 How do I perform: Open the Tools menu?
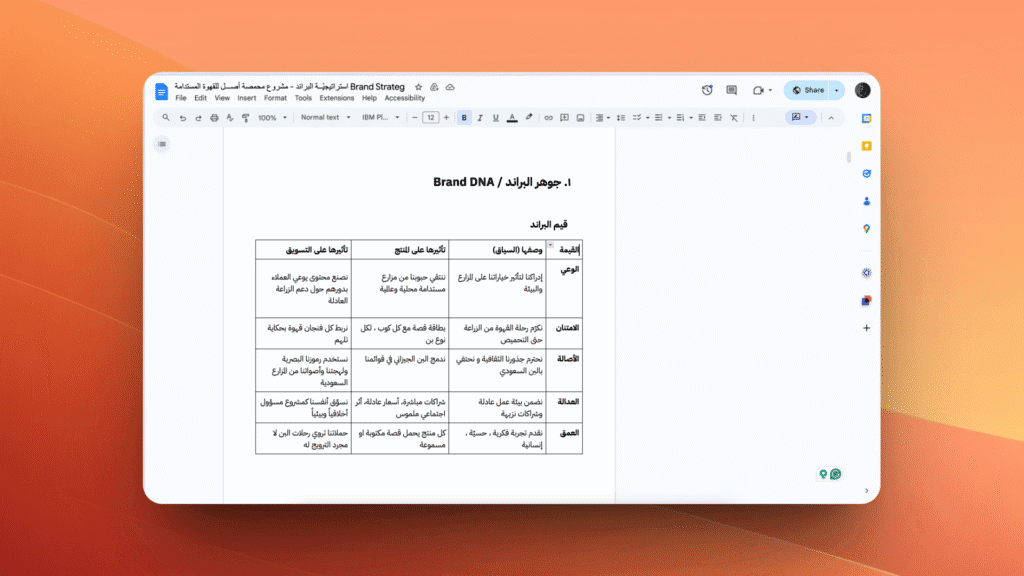click(303, 98)
